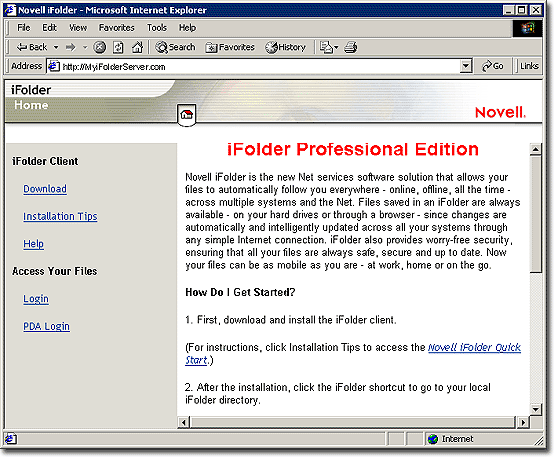Screen dimensions: 559x459
Task: Click the Windows logo throbber icon
Action: (528, 28)
